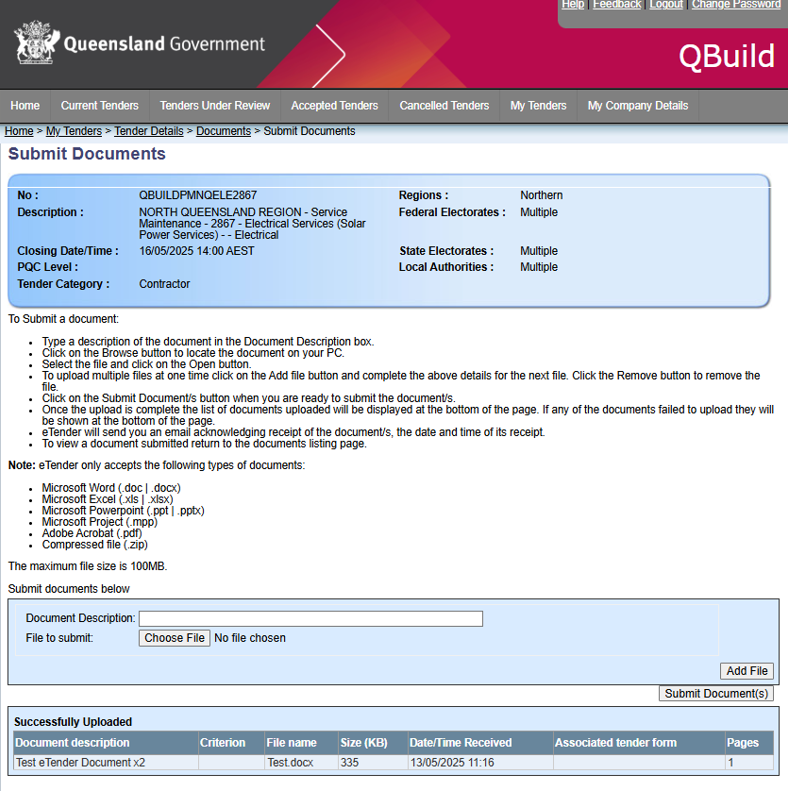788x799 pixels.
Task: Click the Contractor tender category value
Action: [164, 284]
